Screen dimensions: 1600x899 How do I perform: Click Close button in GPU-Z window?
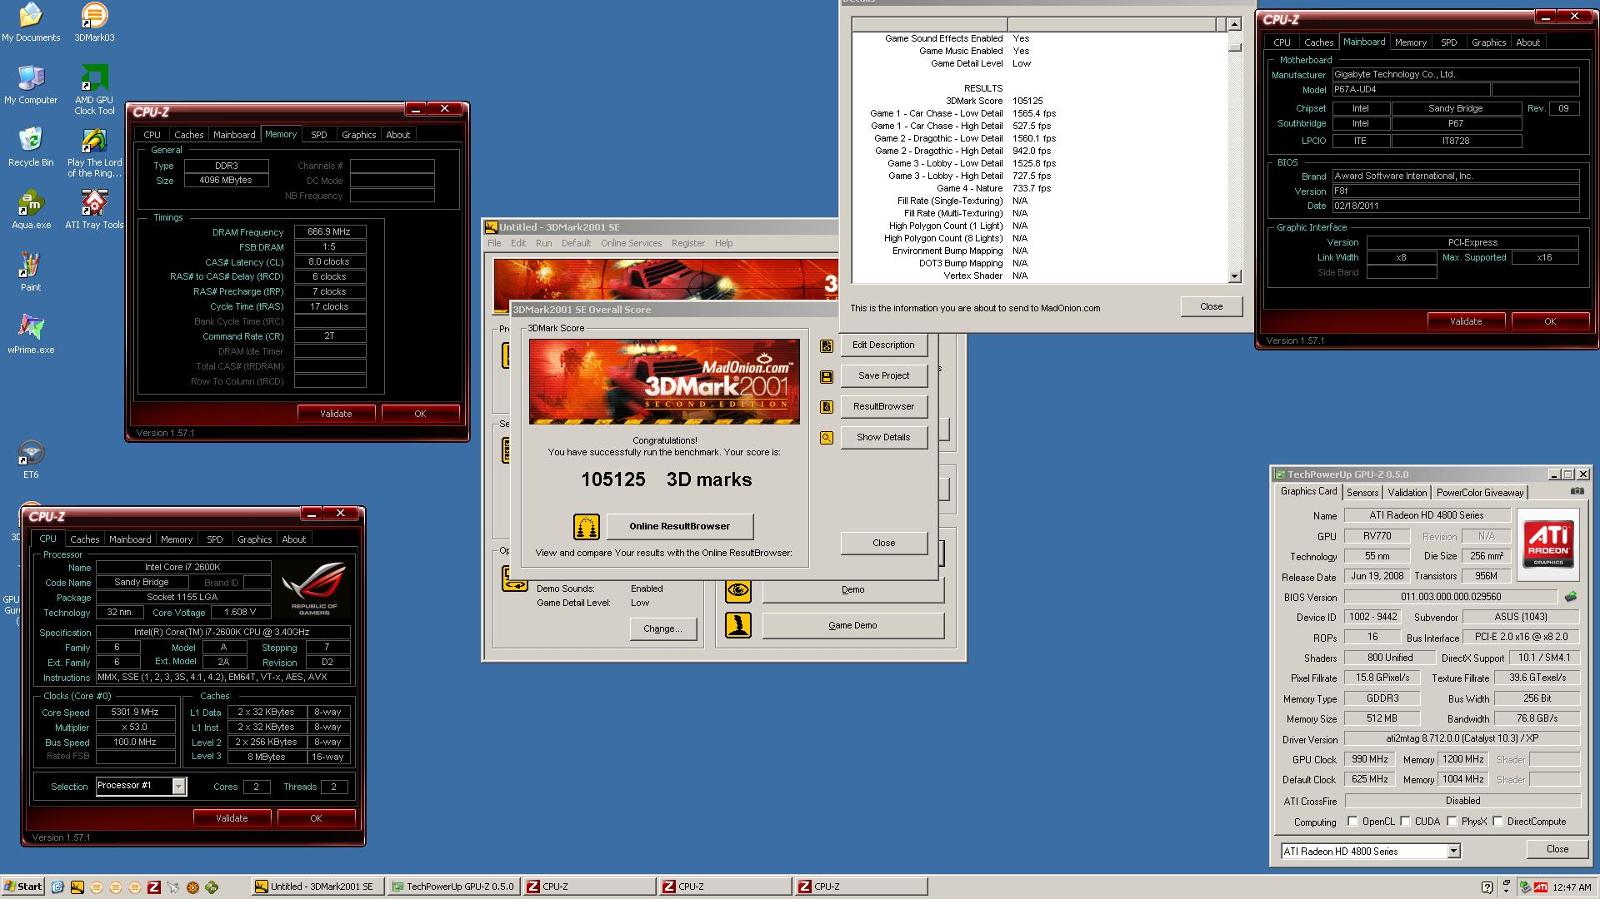coord(1557,849)
